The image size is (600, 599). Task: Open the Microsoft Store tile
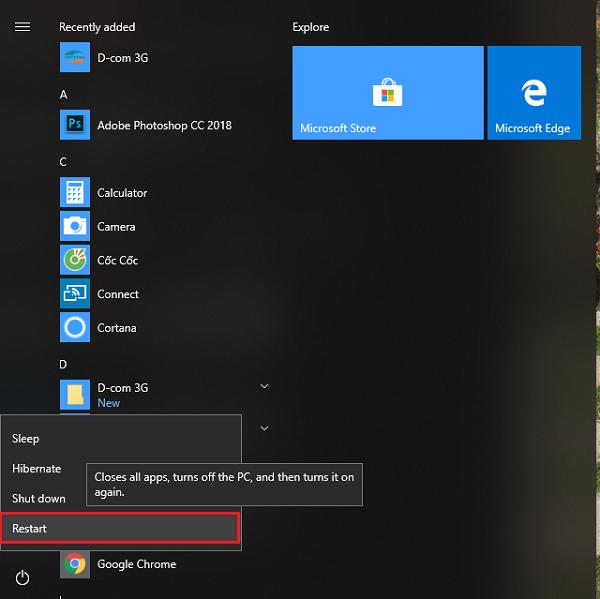(388, 93)
